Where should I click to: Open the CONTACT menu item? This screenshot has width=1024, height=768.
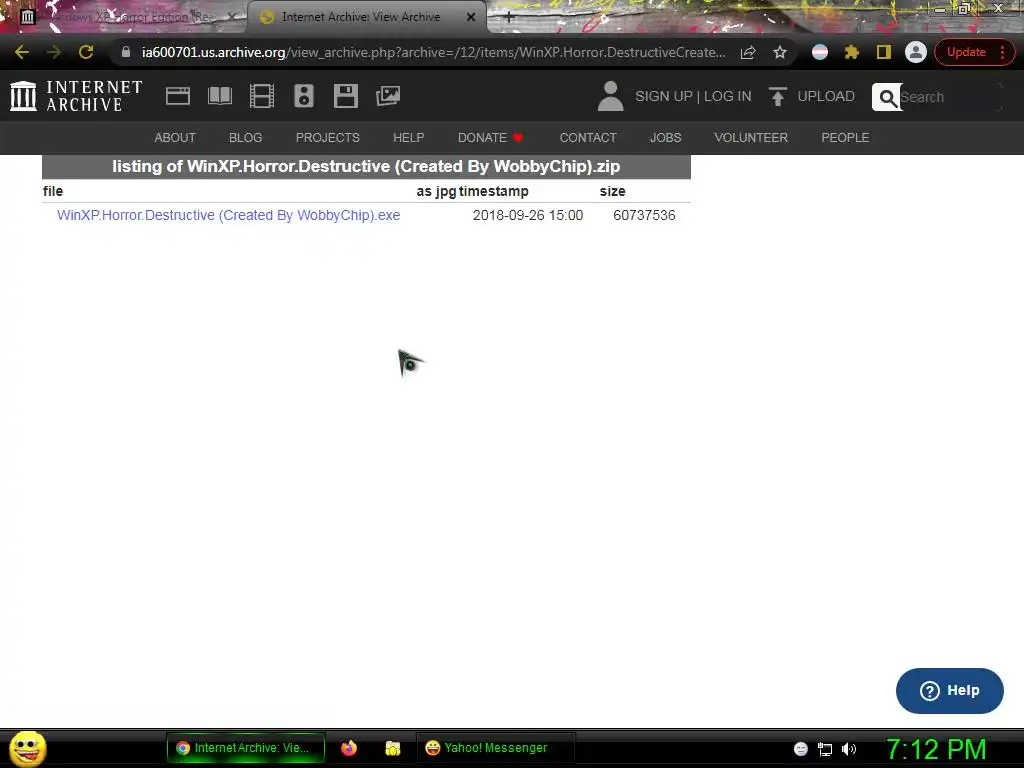click(588, 138)
